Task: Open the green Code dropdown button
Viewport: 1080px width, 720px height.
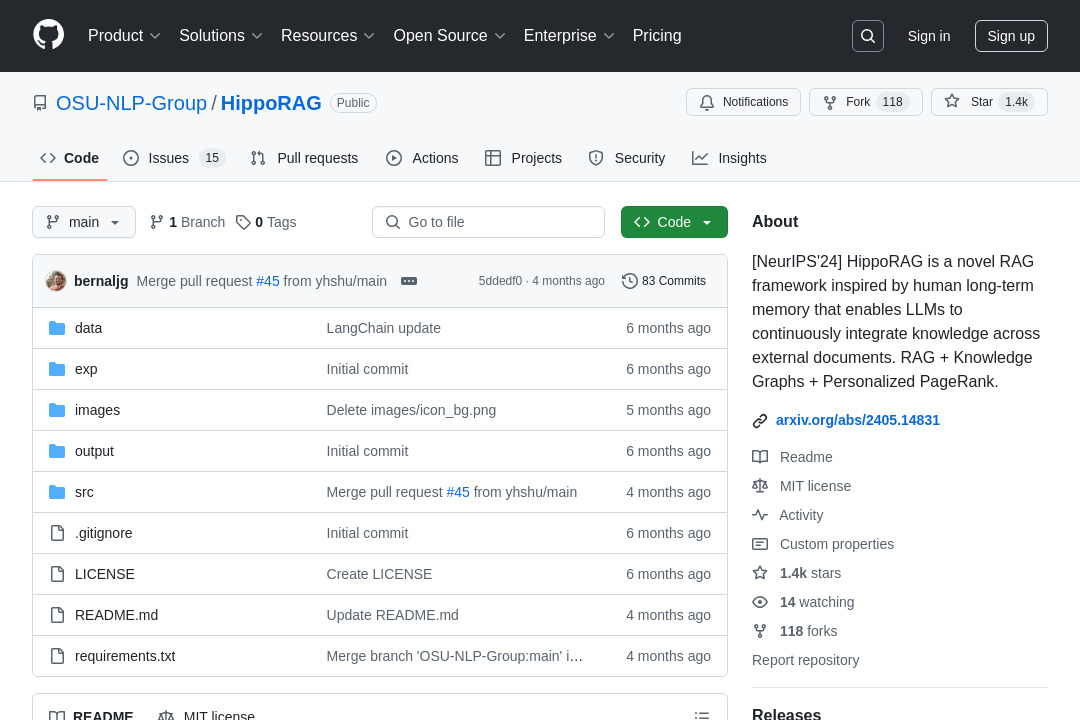Action: 674,222
